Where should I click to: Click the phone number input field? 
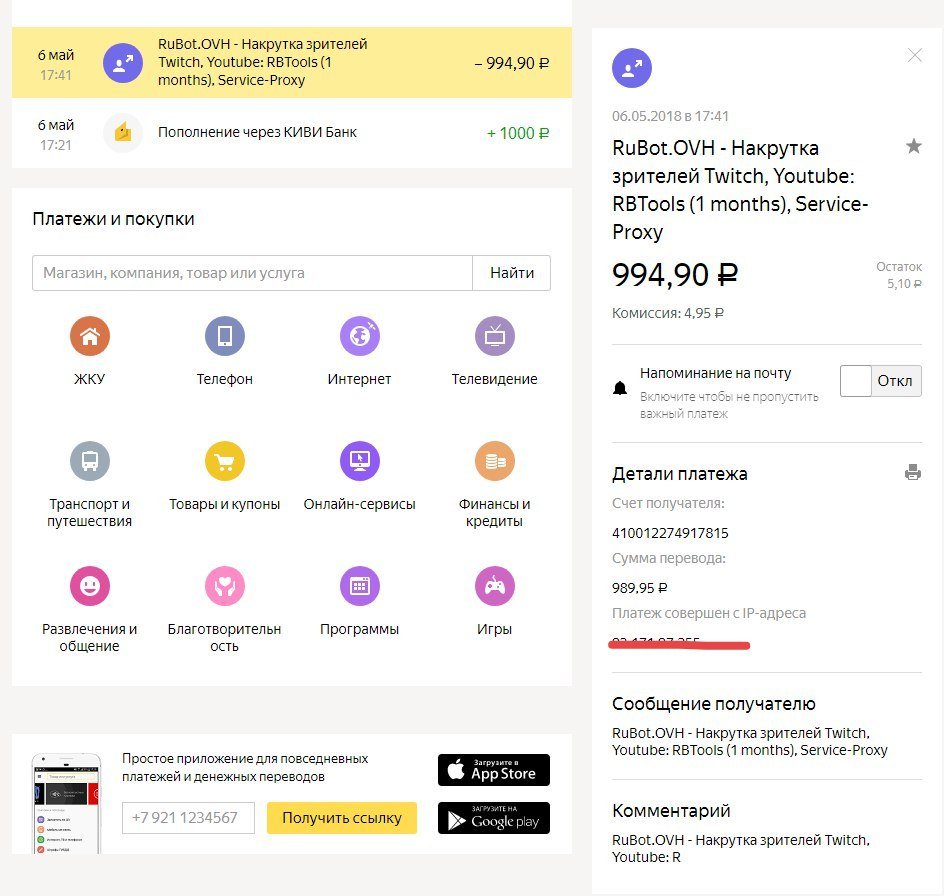point(188,817)
